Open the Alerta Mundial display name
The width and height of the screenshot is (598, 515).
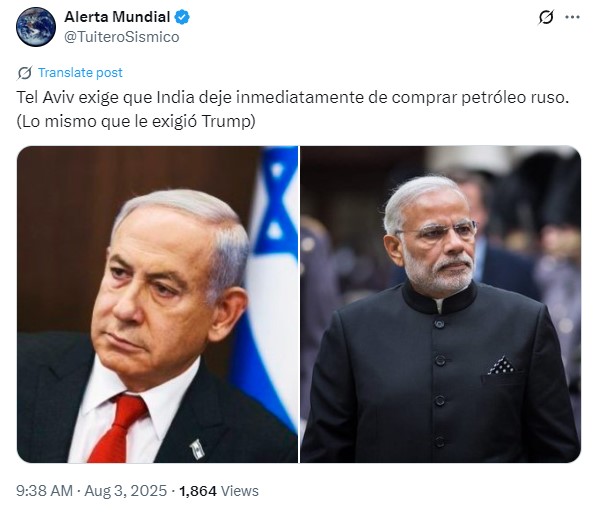[117, 17]
